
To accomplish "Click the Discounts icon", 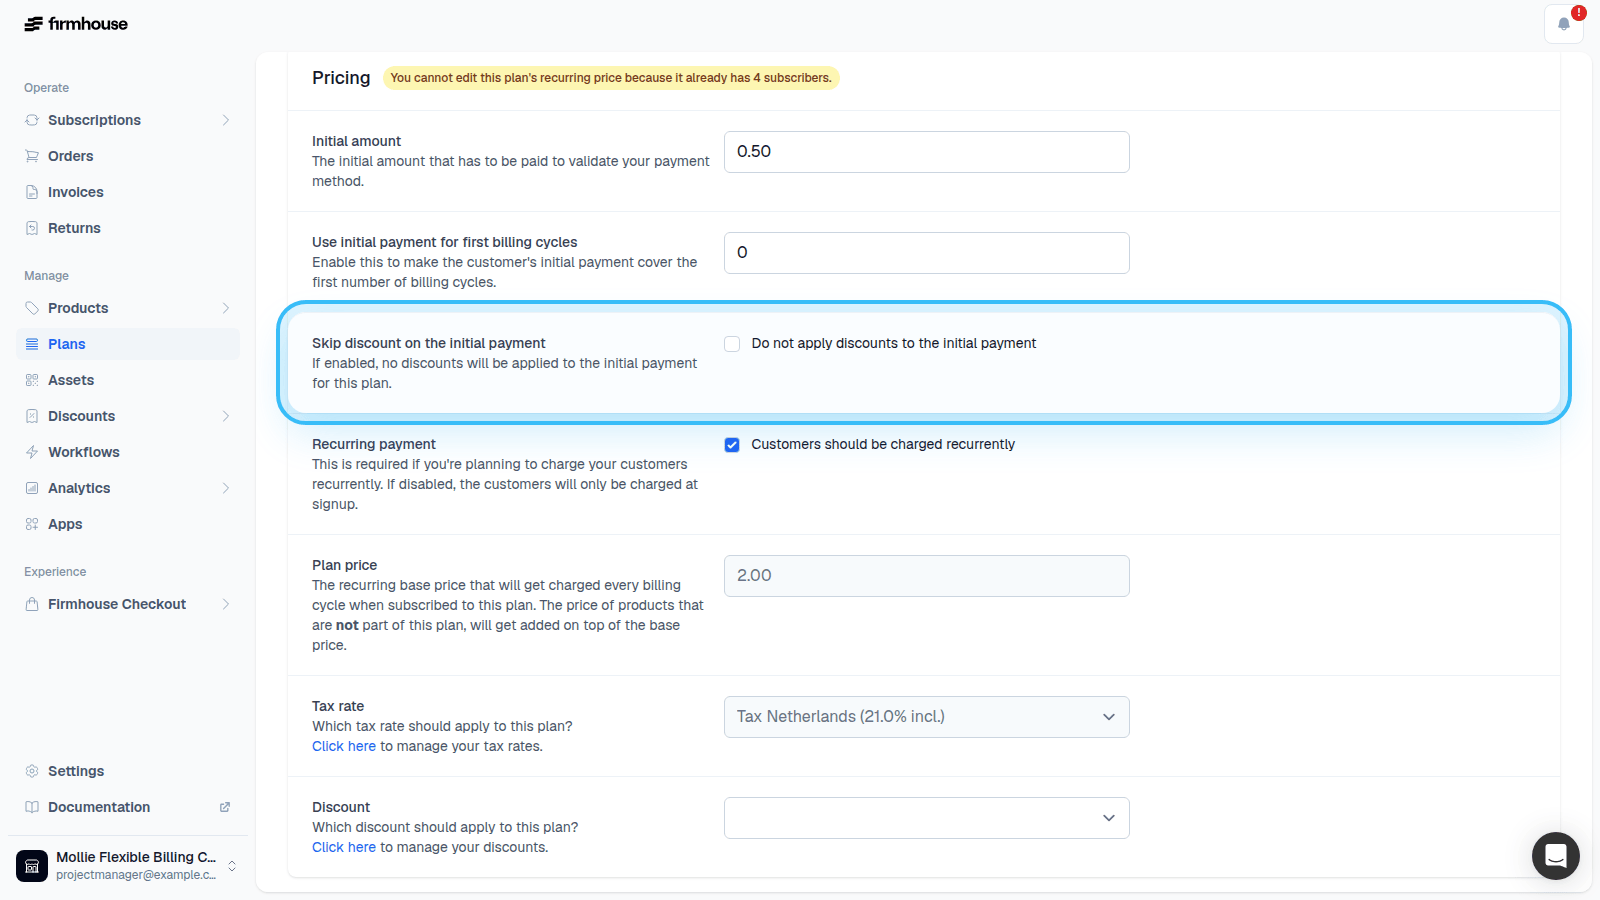I will click(32, 416).
